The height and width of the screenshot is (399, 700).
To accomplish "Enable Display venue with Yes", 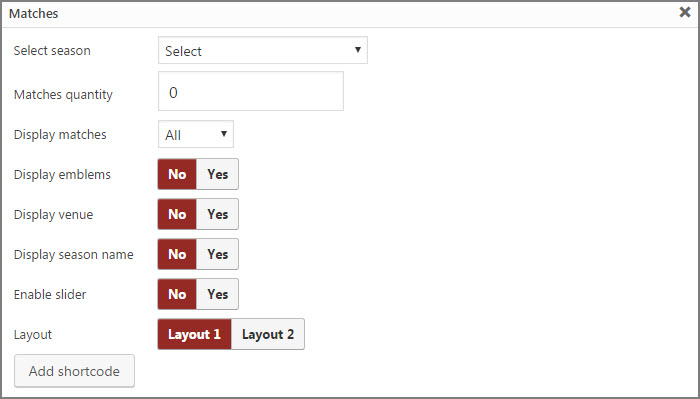I will tap(217, 214).
